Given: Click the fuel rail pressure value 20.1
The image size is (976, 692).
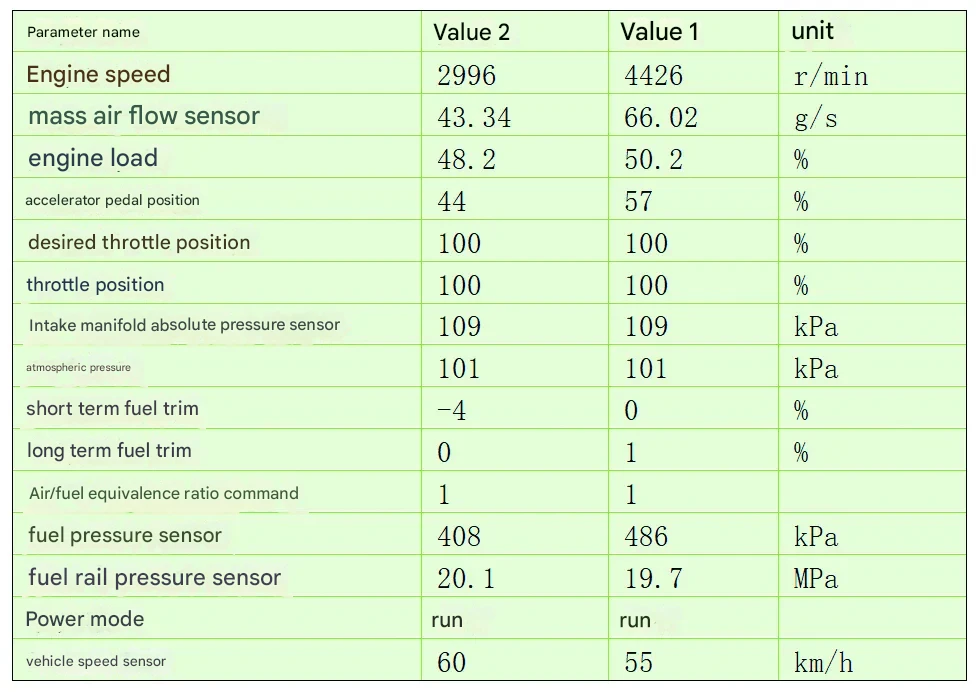Looking at the screenshot, I should [x=465, y=579].
